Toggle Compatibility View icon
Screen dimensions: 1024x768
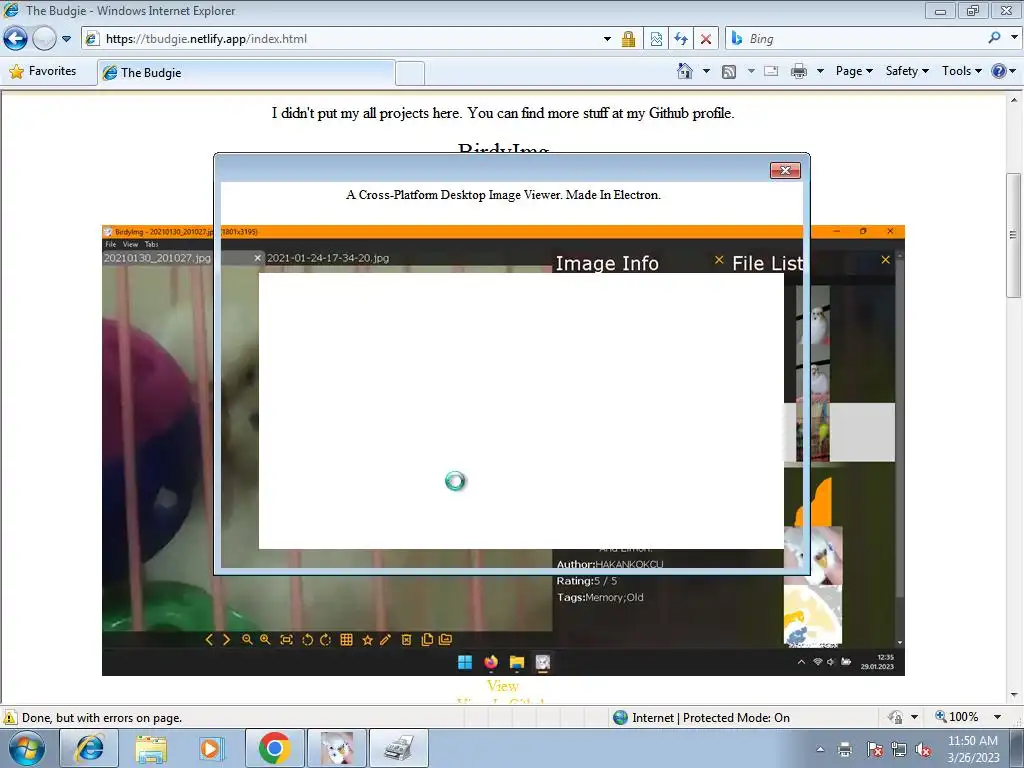pyautogui.click(x=656, y=39)
